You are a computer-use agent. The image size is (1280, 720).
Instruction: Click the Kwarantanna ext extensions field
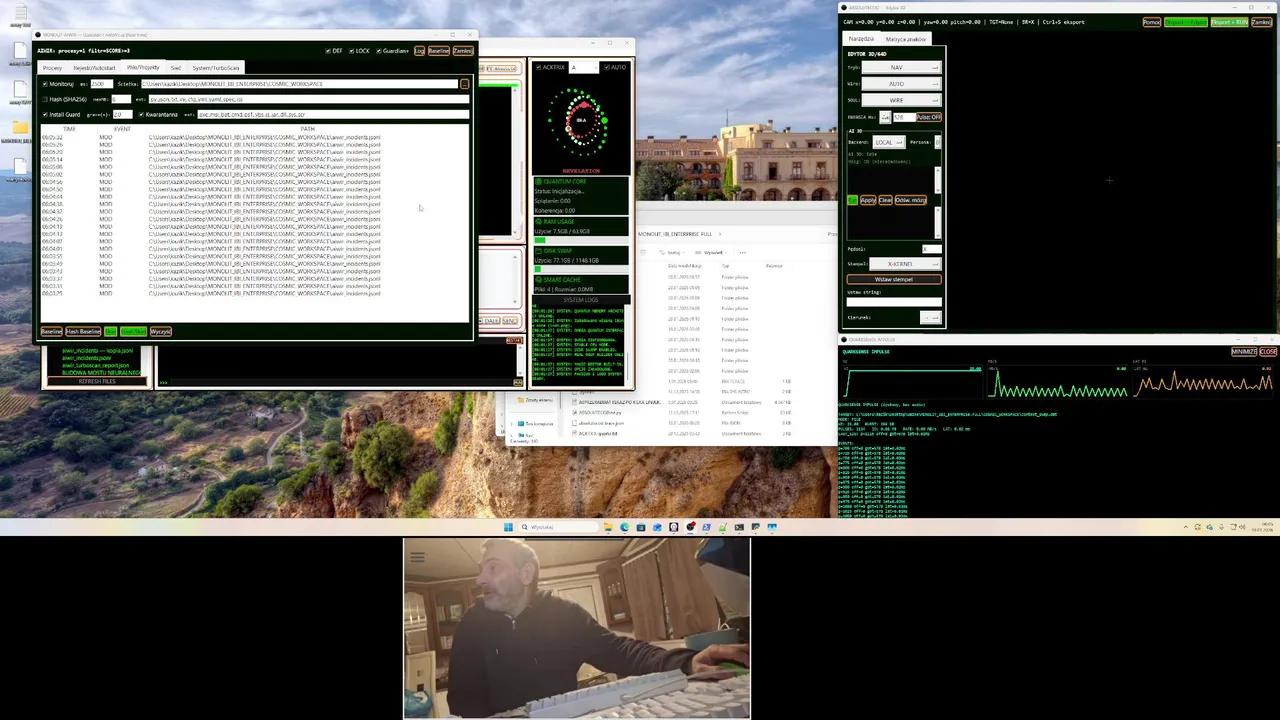pos(333,114)
